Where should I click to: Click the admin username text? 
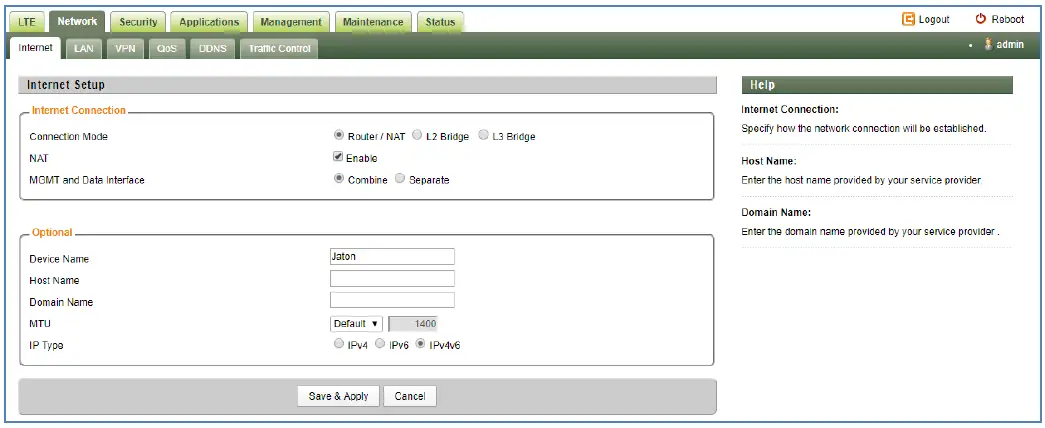coord(1010,45)
